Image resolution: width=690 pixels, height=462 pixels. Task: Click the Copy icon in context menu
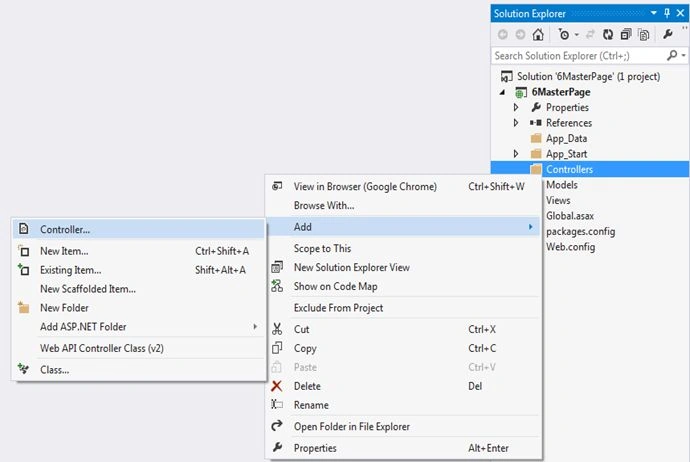tap(277, 348)
